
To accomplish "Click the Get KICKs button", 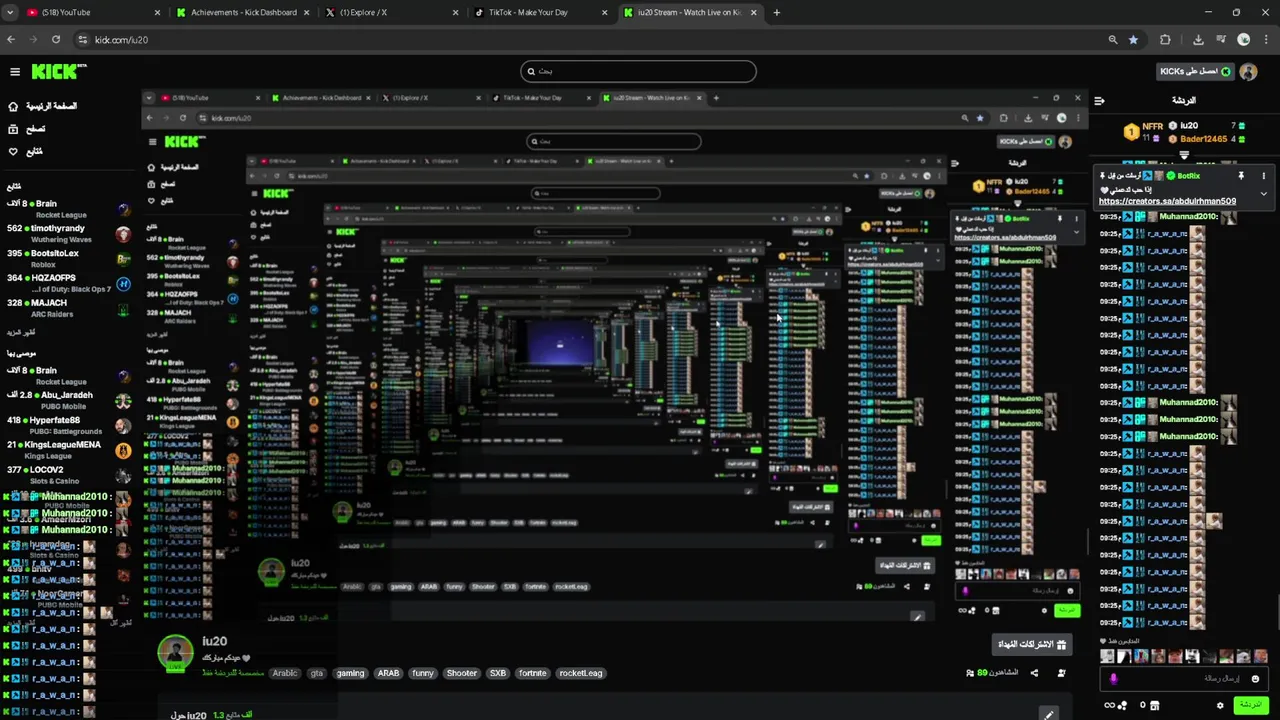I will [x=1194, y=71].
